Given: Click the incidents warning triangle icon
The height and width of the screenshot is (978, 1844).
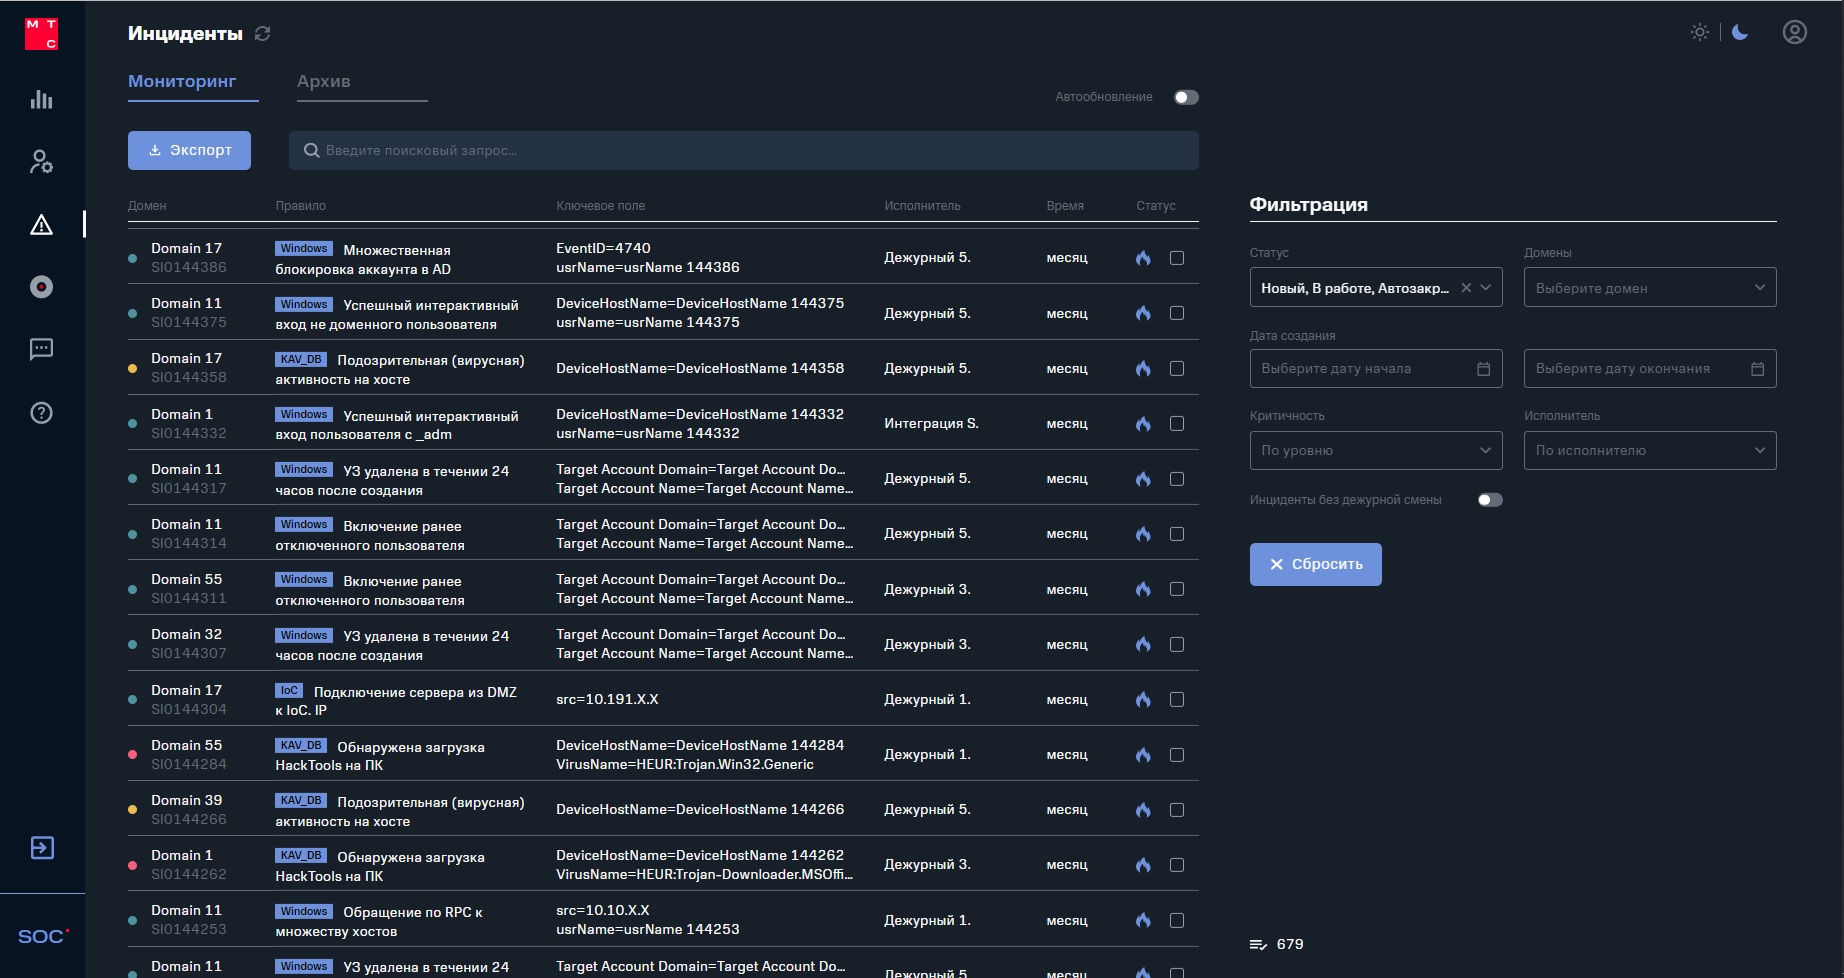Looking at the screenshot, I should [41, 225].
